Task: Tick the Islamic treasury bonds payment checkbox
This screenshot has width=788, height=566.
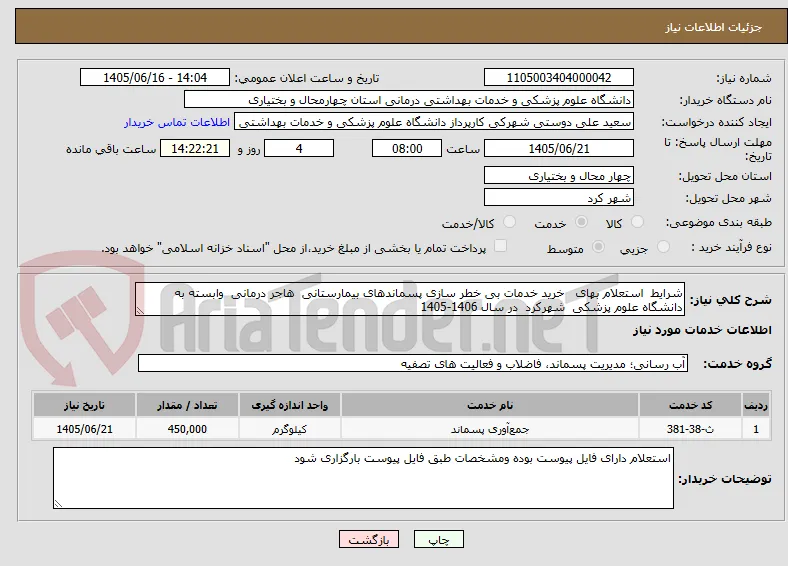Action: tap(500, 246)
